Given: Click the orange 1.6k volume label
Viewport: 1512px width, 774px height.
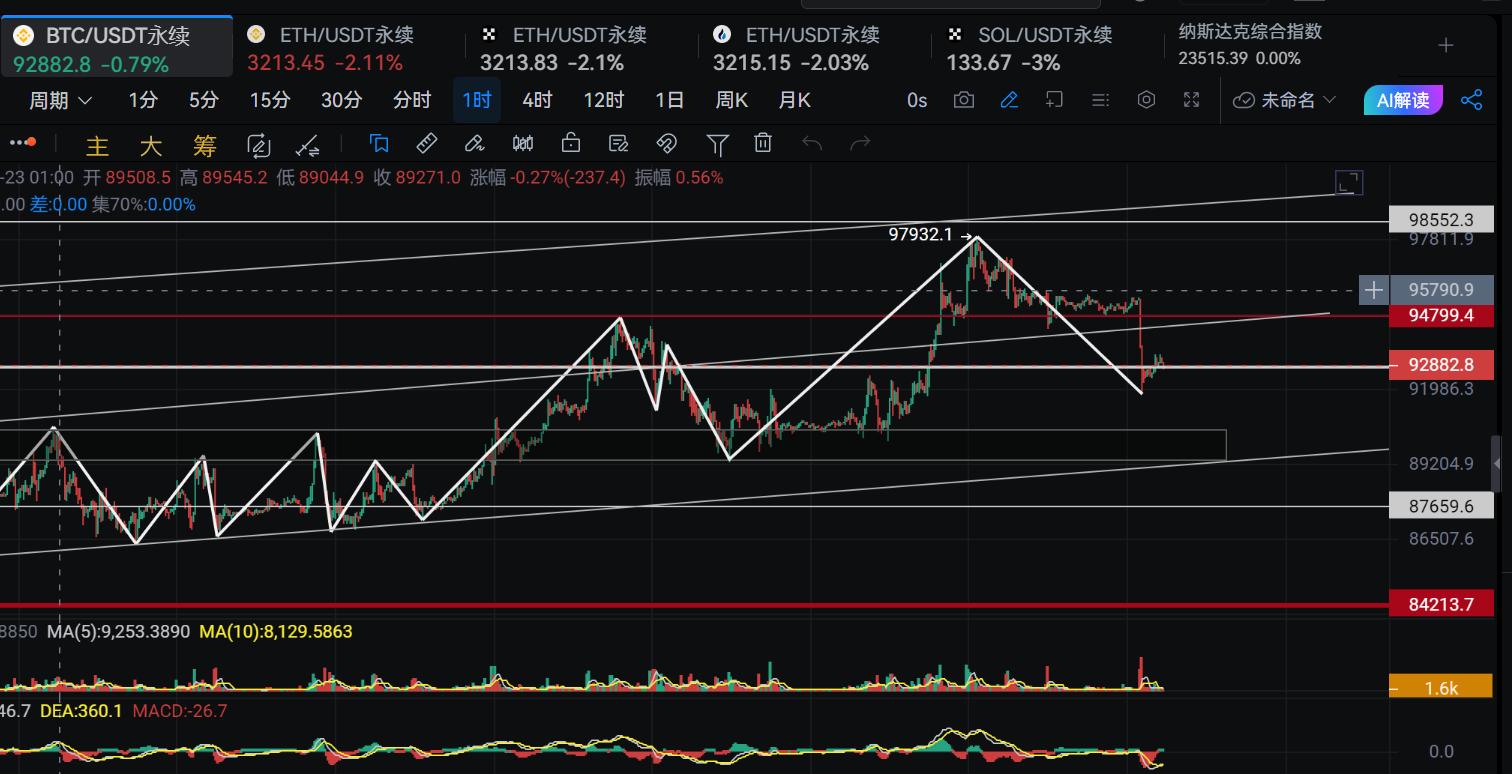Looking at the screenshot, I should 1441,687.
